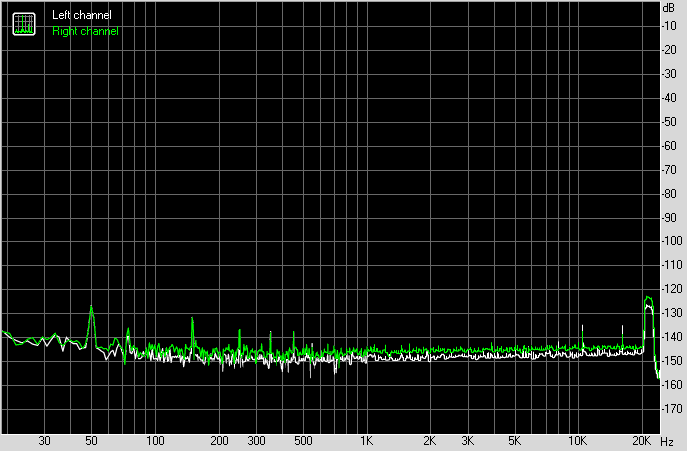Click the "-60" dB axis value
The width and height of the screenshot is (687, 451).
point(669,146)
